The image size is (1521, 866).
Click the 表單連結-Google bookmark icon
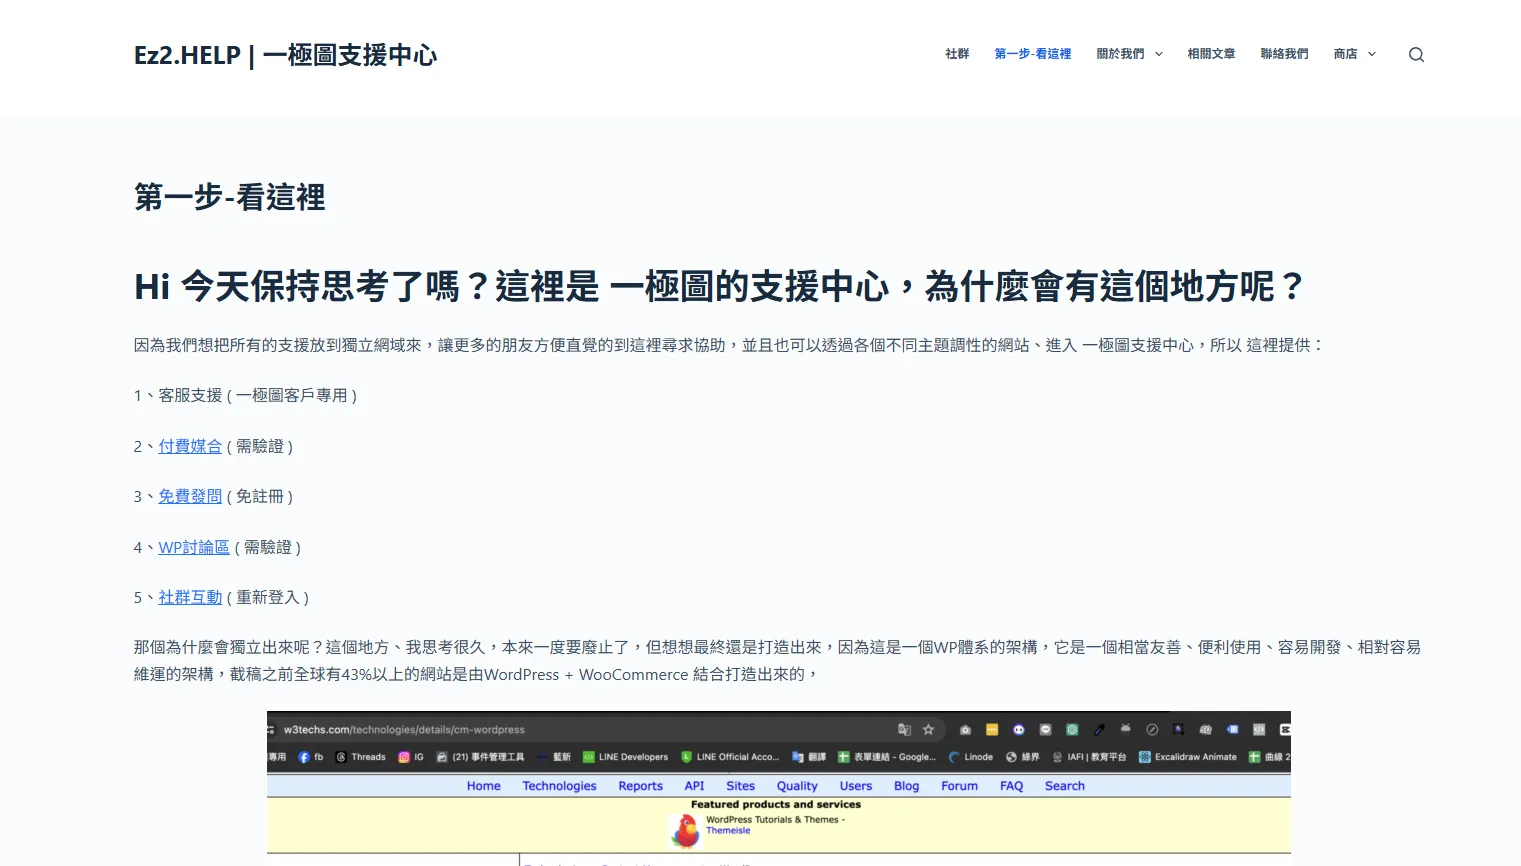click(844, 756)
